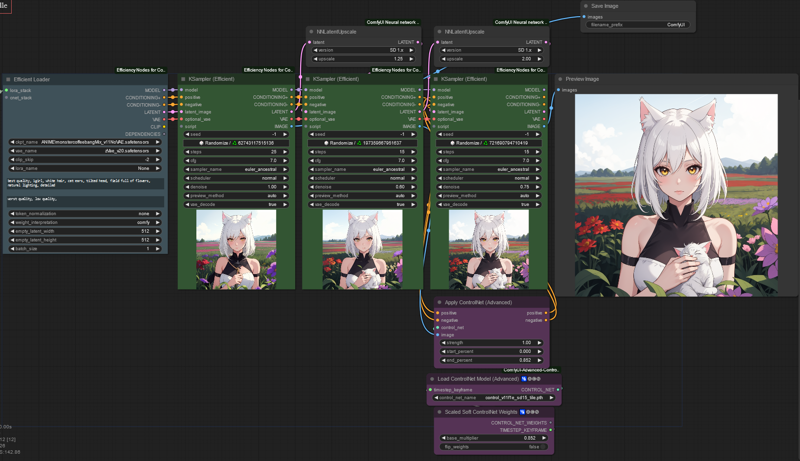Click the Randomize button with seed 197359667951637
Image resolution: width=800 pixels, height=461 pixels.
click(x=362, y=143)
